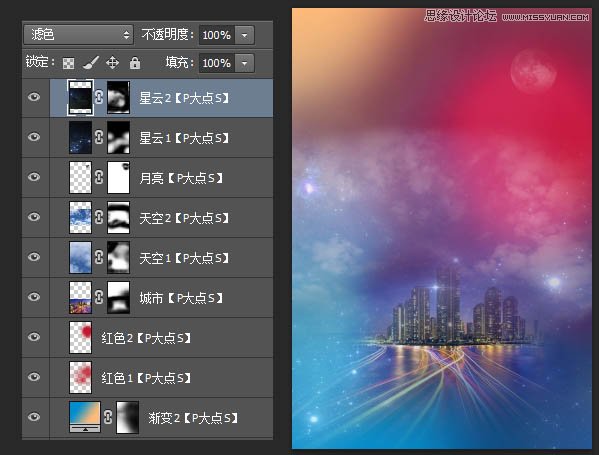Select layer name 天空2【P大点S】
599x455 pixels.
(184, 218)
